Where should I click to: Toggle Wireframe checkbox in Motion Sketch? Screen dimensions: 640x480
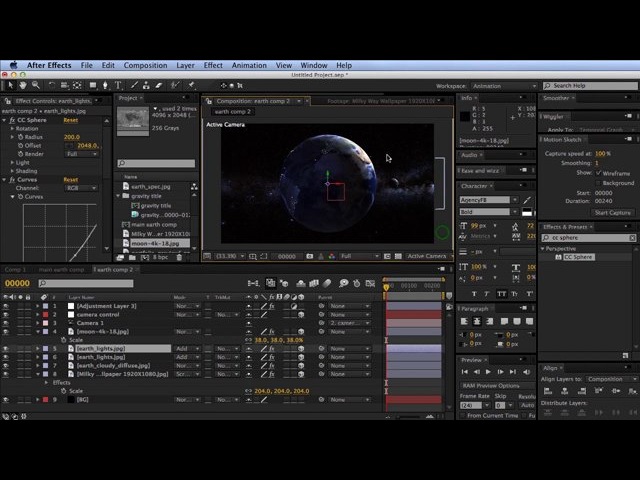pyautogui.click(x=599, y=173)
